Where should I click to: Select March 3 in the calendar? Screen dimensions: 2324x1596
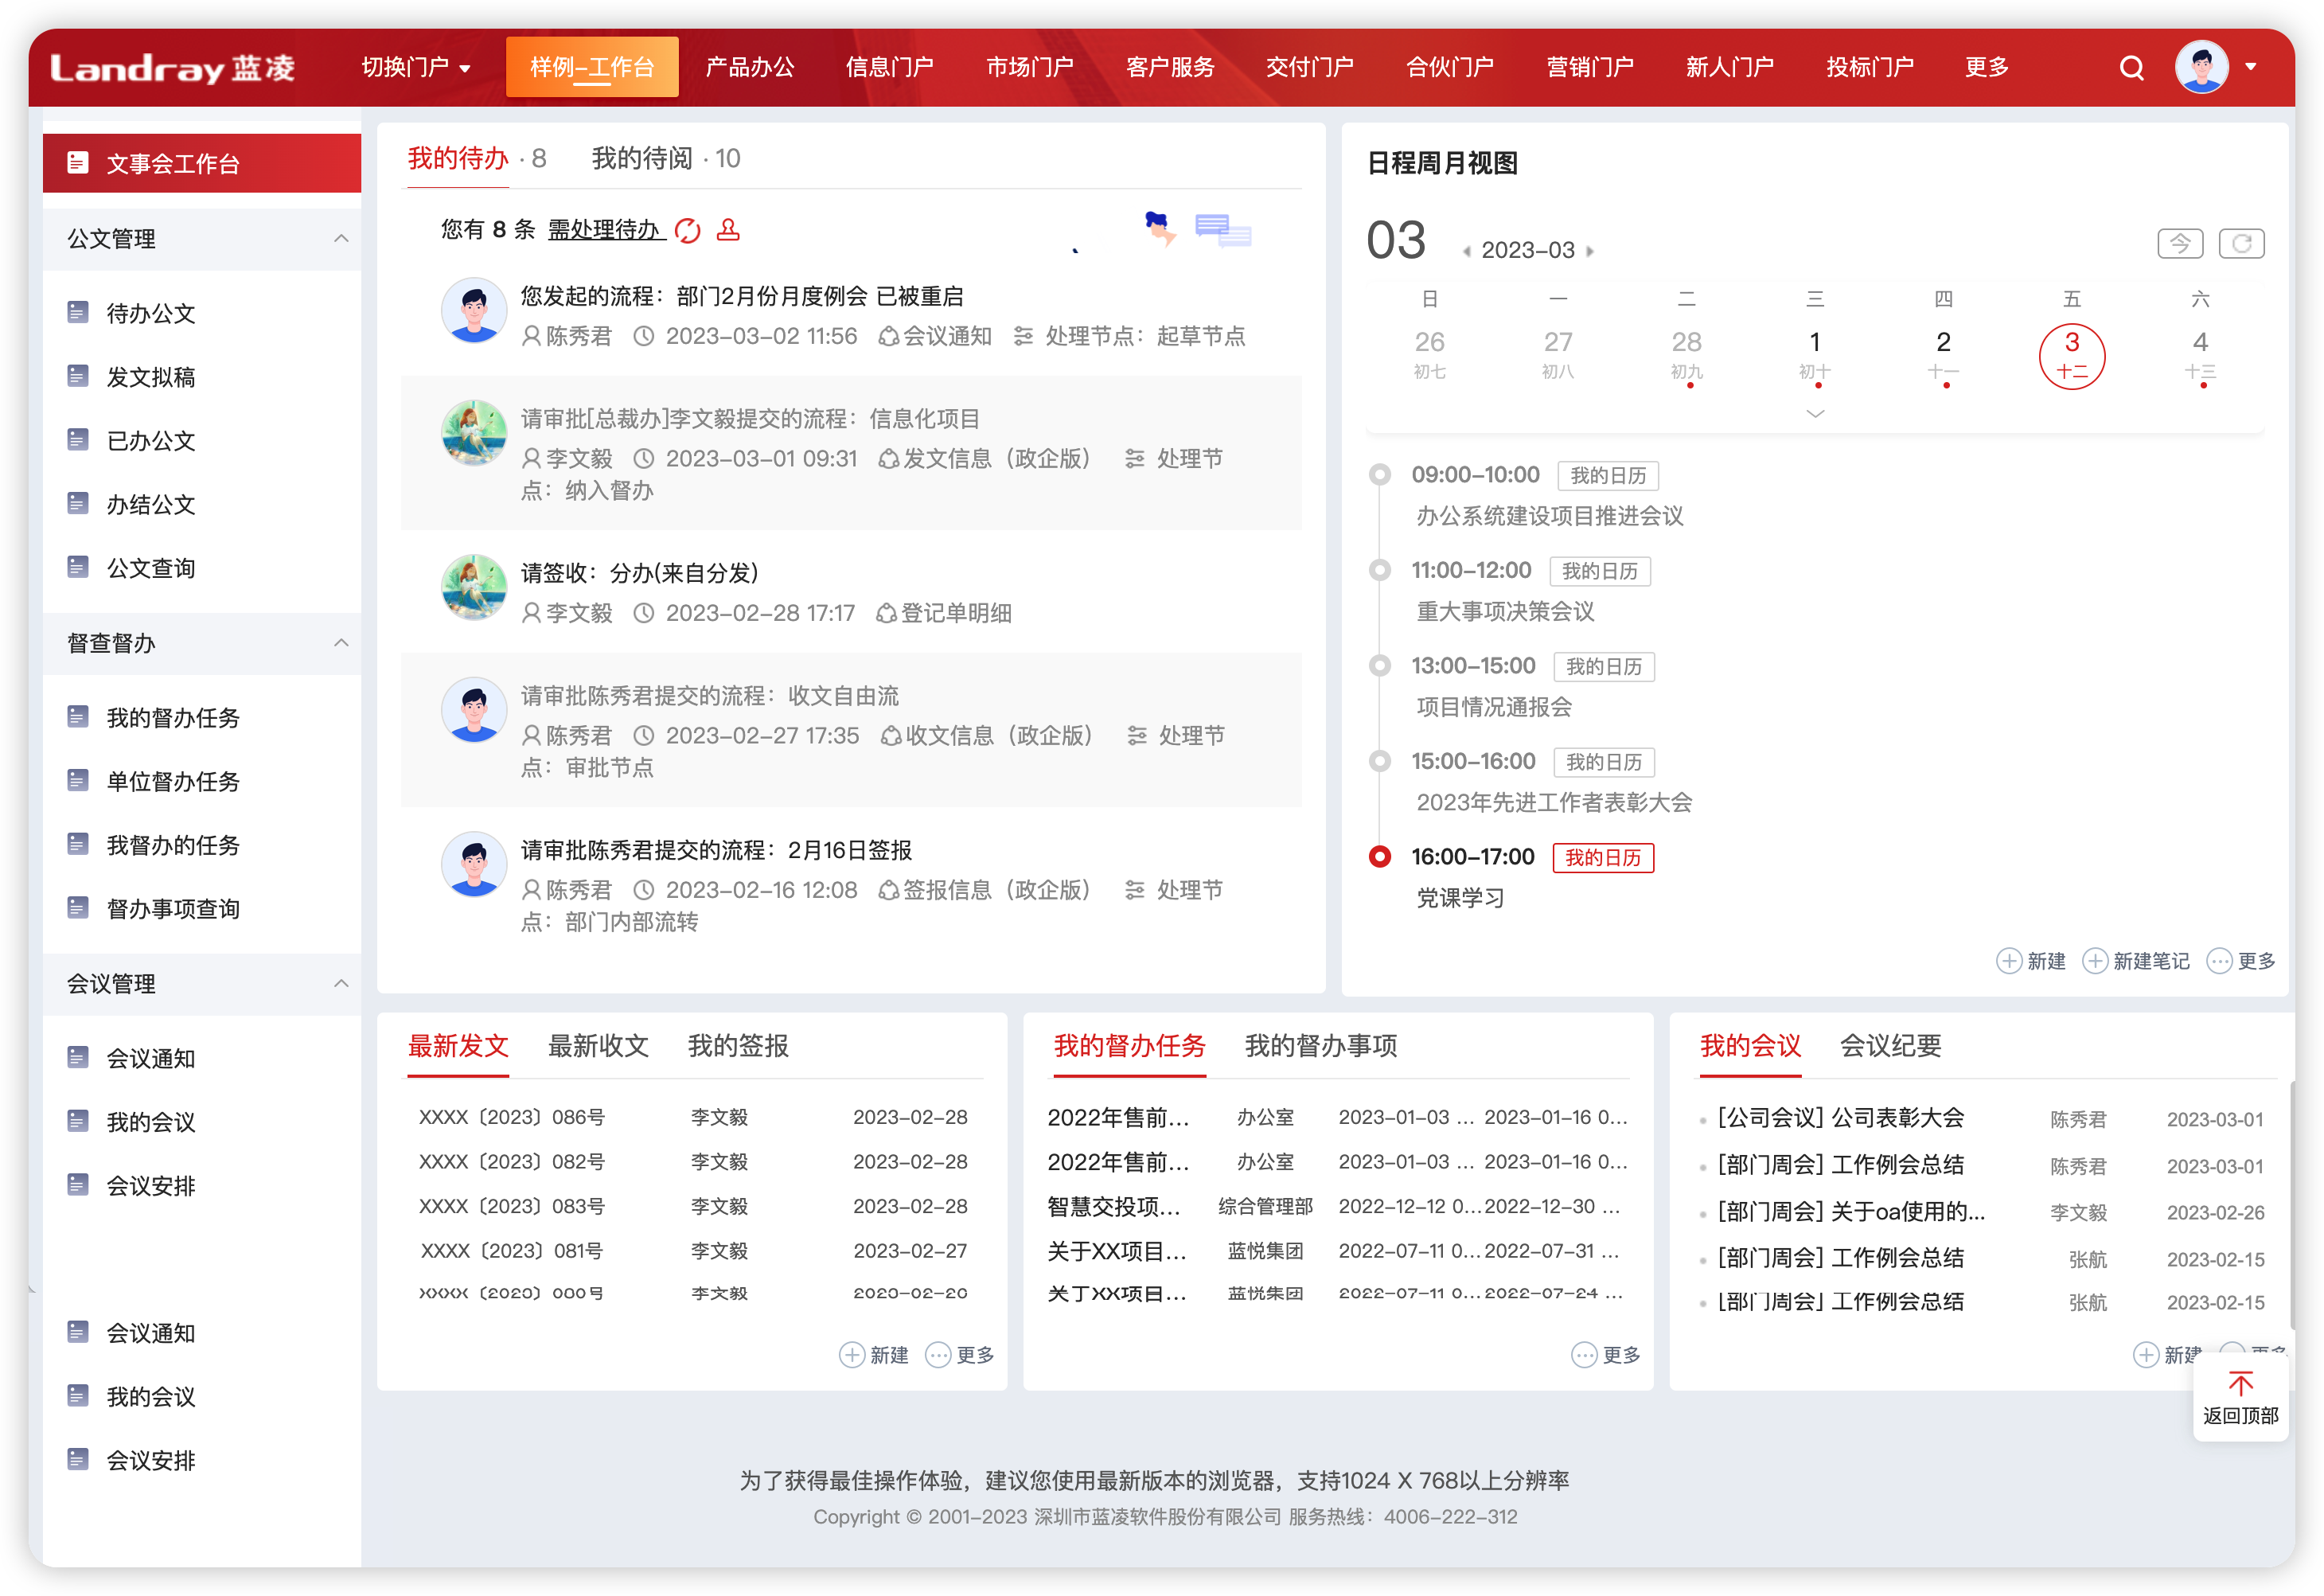2071,355
